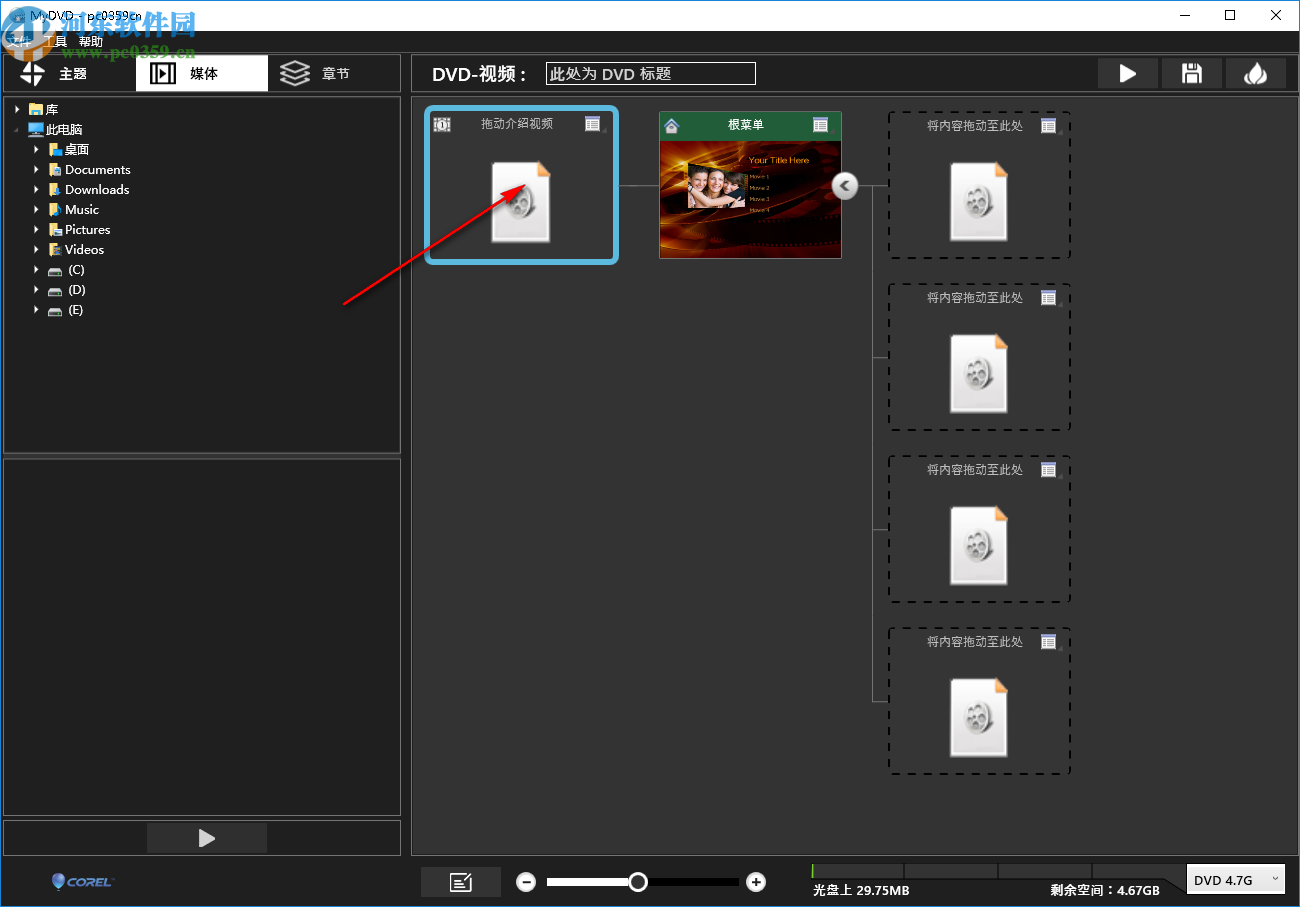Open the edit disc notes icon near zoom slider
This screenshot has width=1300, height=907.
pyautogui.click(x=460, y=881)
